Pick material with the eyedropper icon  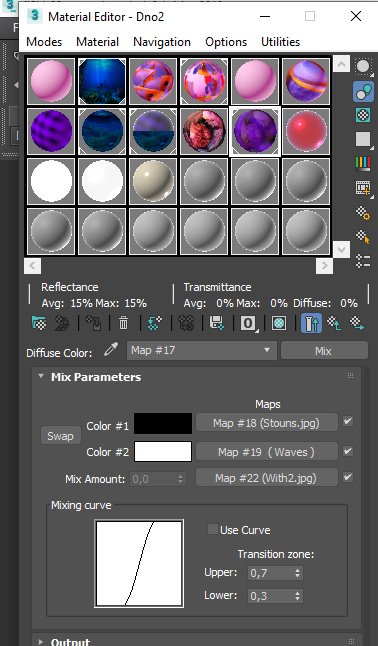pos(110,350)
